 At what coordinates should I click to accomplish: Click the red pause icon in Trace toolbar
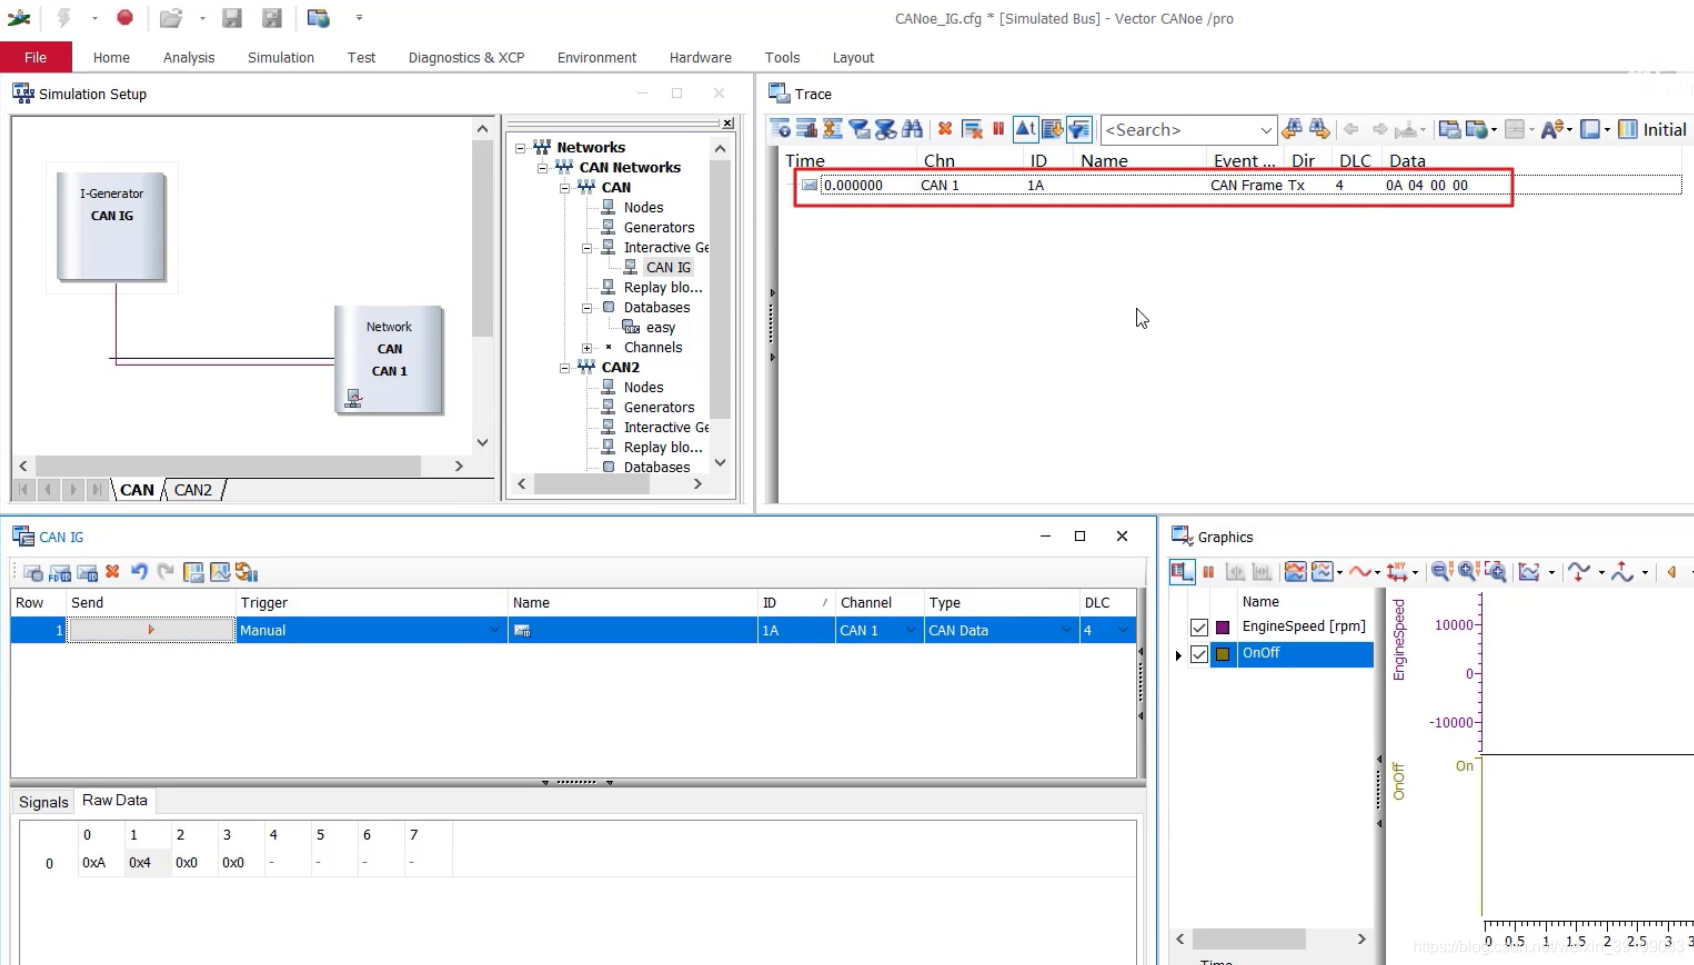998,129
